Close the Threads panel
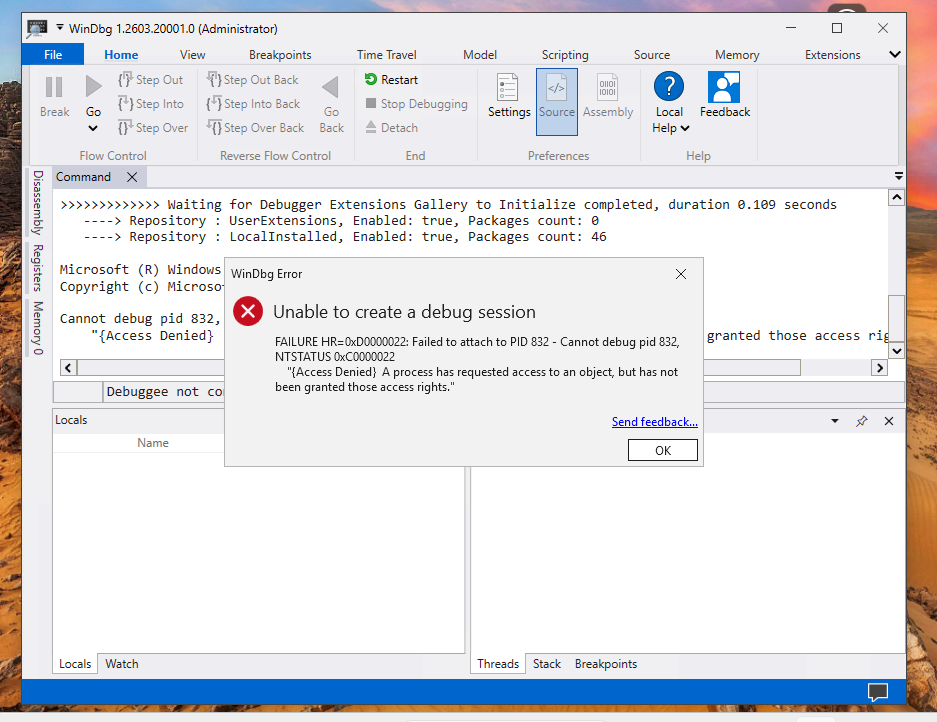This screenshot has width=937, height=722. point(889,421)
